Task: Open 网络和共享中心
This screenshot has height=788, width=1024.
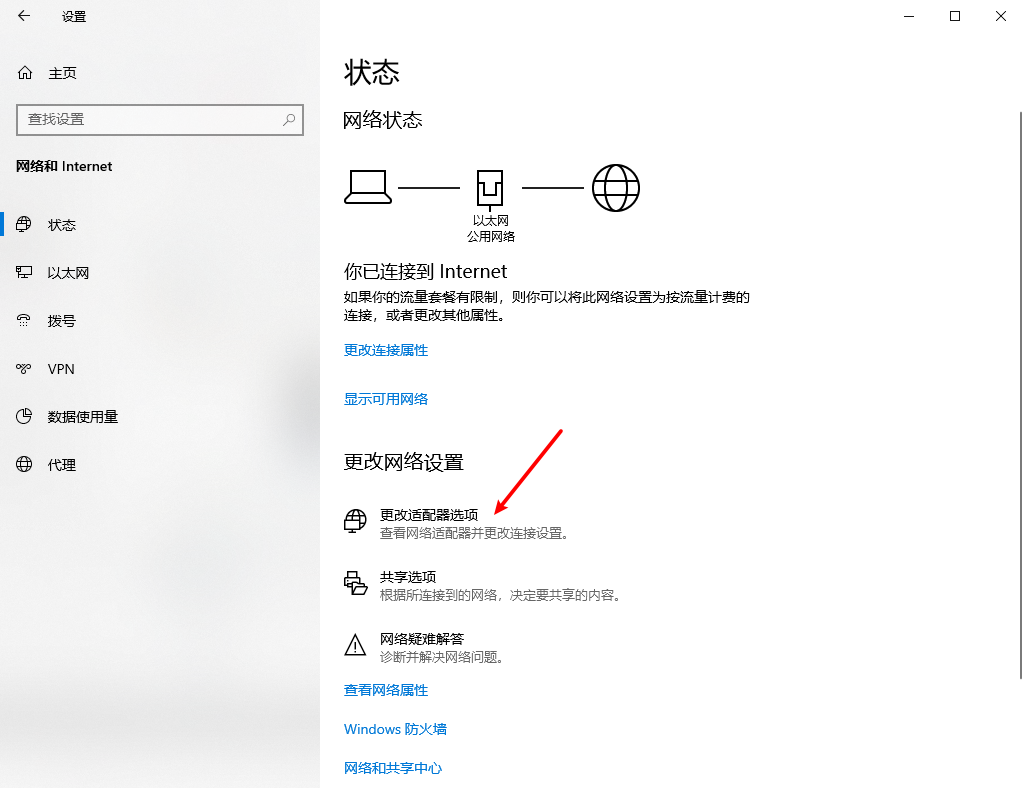Action: [x=392, y=768]
